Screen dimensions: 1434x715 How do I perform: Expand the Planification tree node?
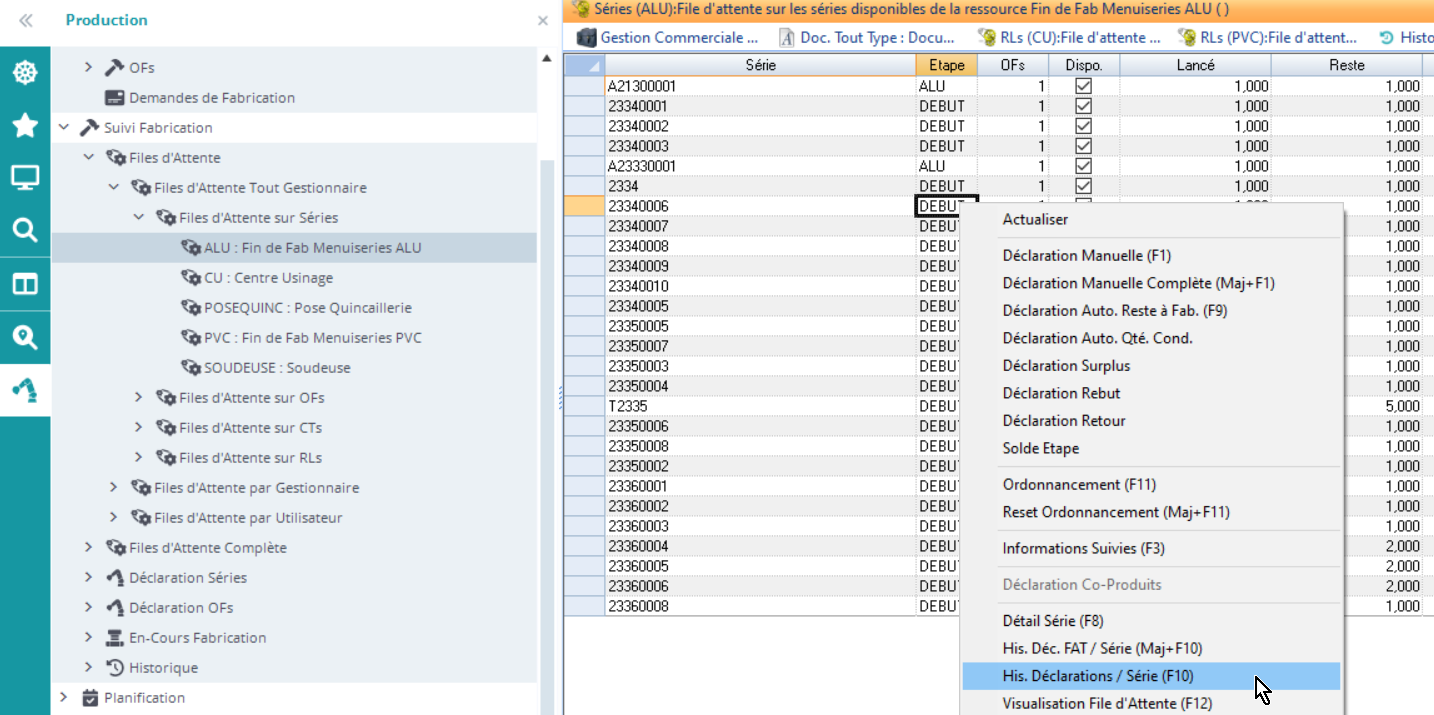click(65, 698)
